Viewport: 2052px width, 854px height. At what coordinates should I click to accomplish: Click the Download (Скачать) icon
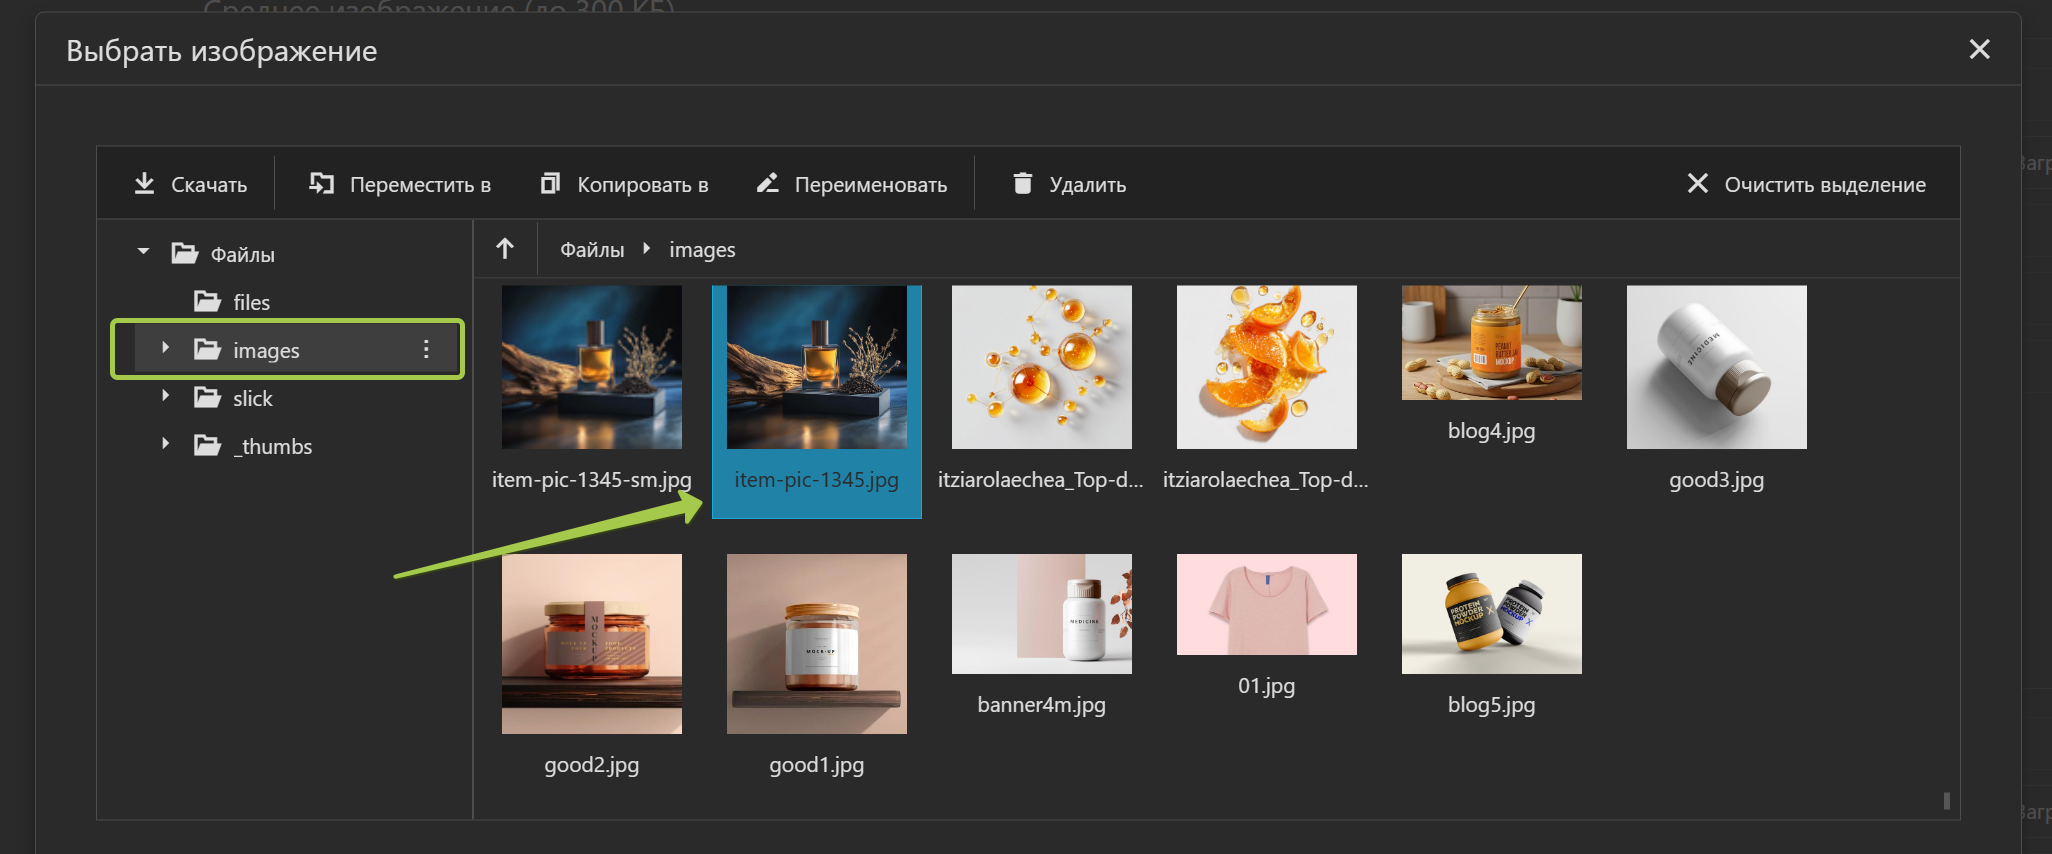(145, 184)
